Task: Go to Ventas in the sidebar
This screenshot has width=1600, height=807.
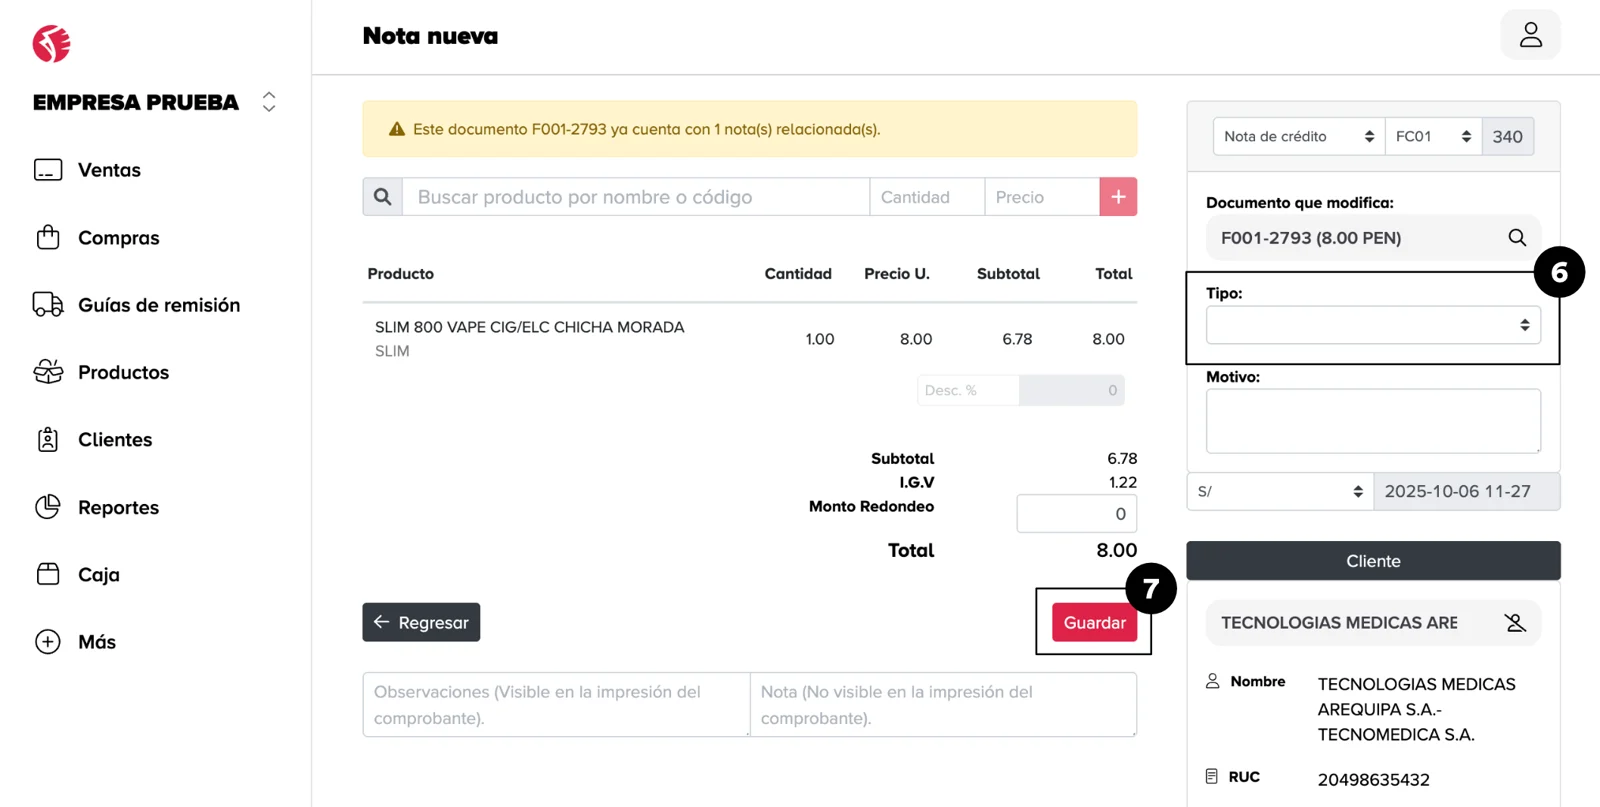Action: (x=109, y=170)
